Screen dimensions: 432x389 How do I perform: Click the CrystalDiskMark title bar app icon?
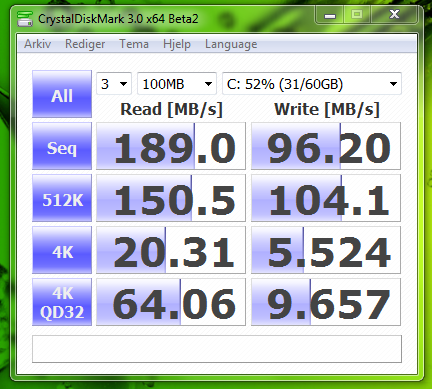25,19
